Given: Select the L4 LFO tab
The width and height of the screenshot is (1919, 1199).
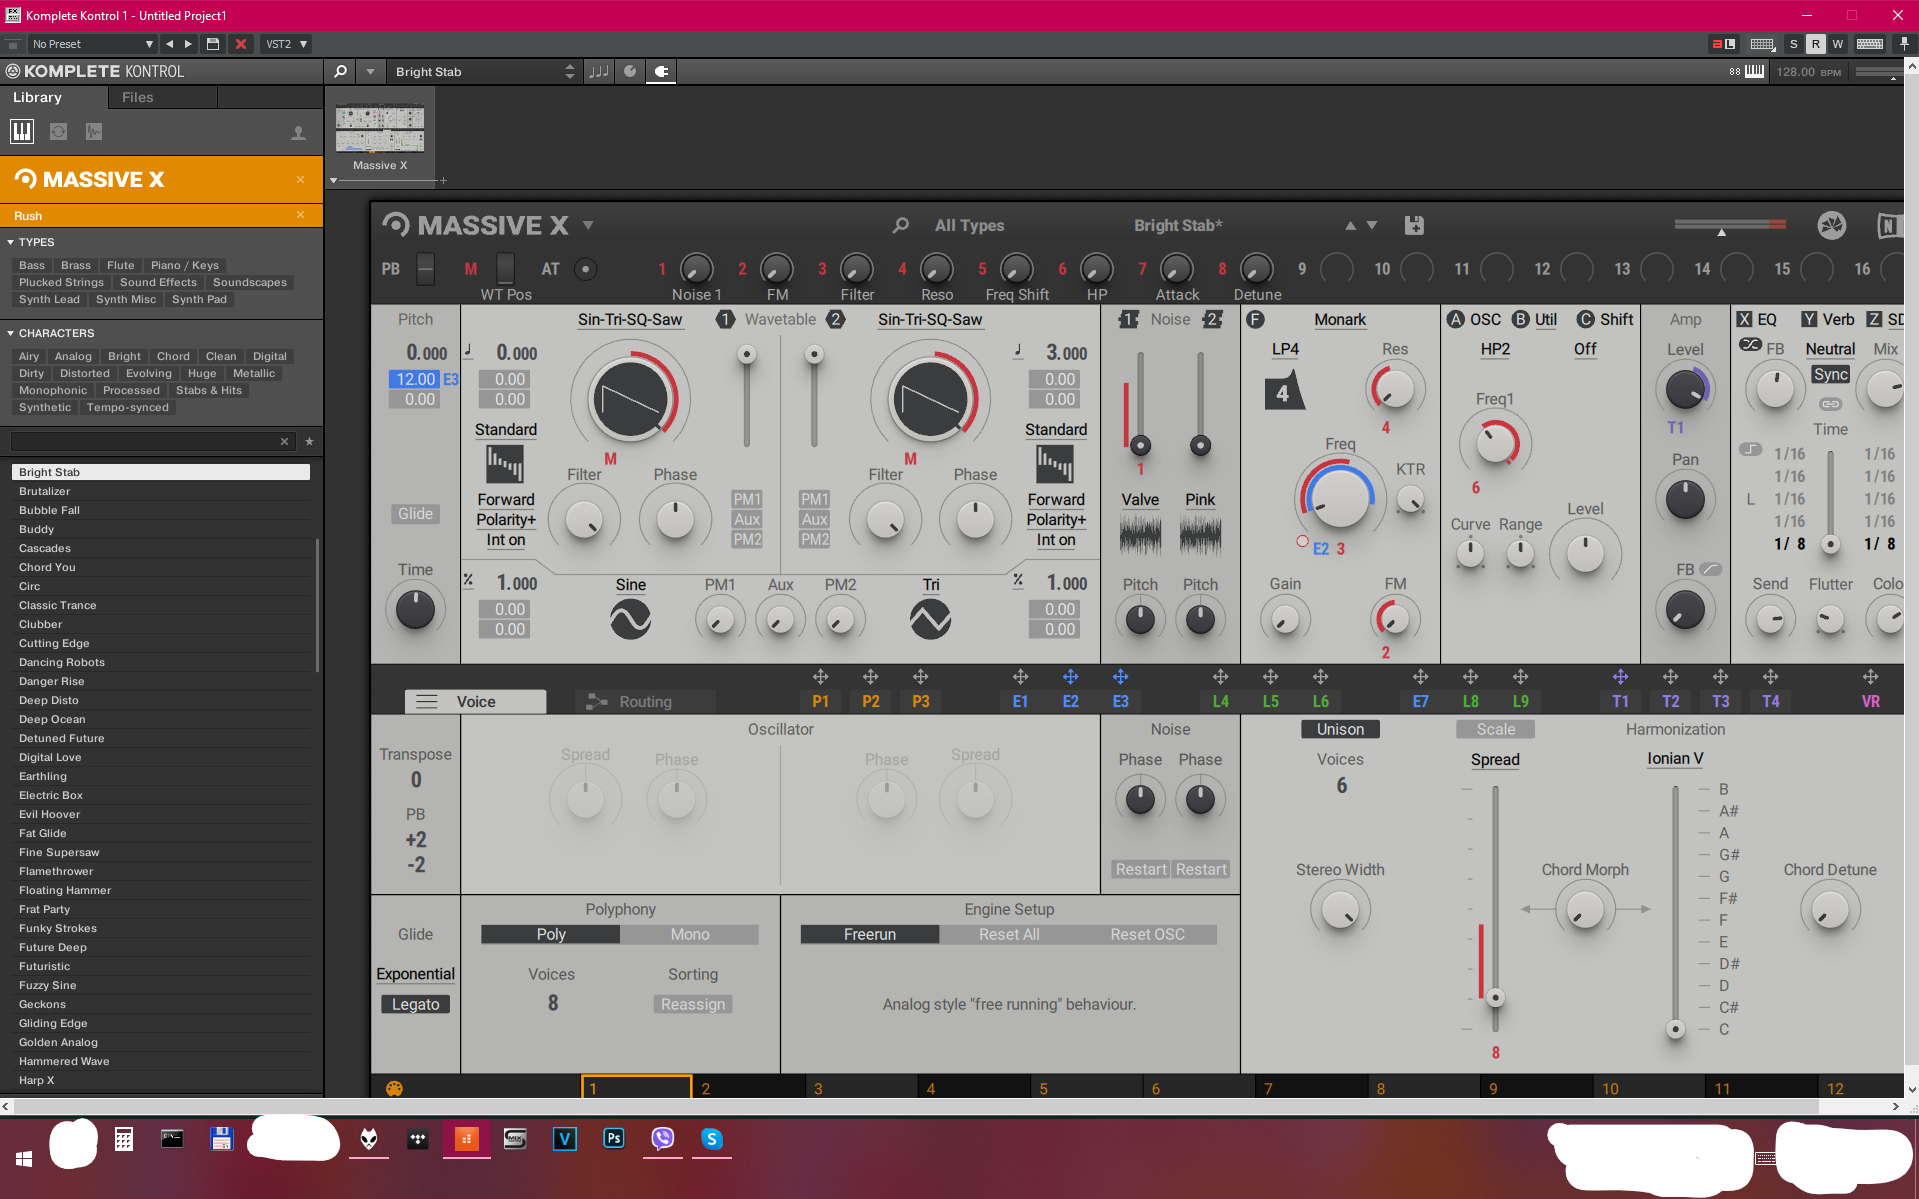Looking at the screenshot, I should point(1220,701).
